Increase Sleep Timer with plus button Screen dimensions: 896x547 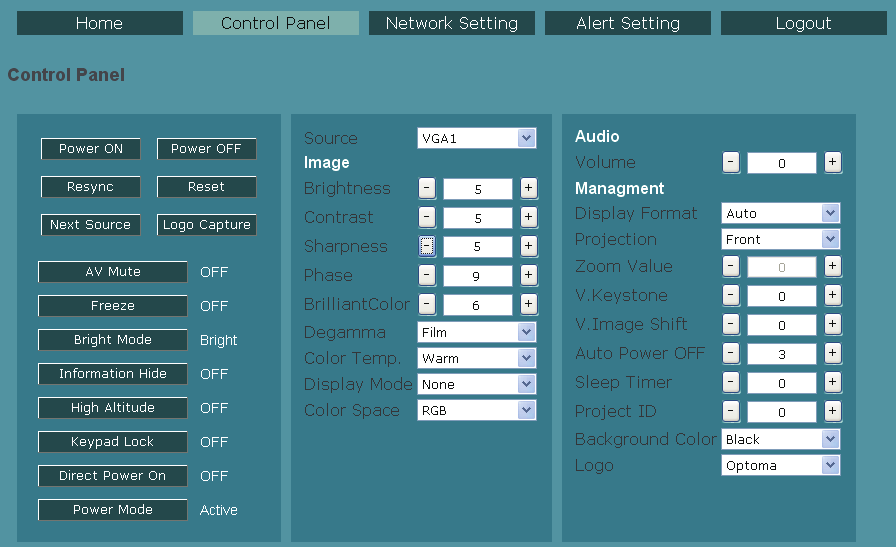coord(833,382)
